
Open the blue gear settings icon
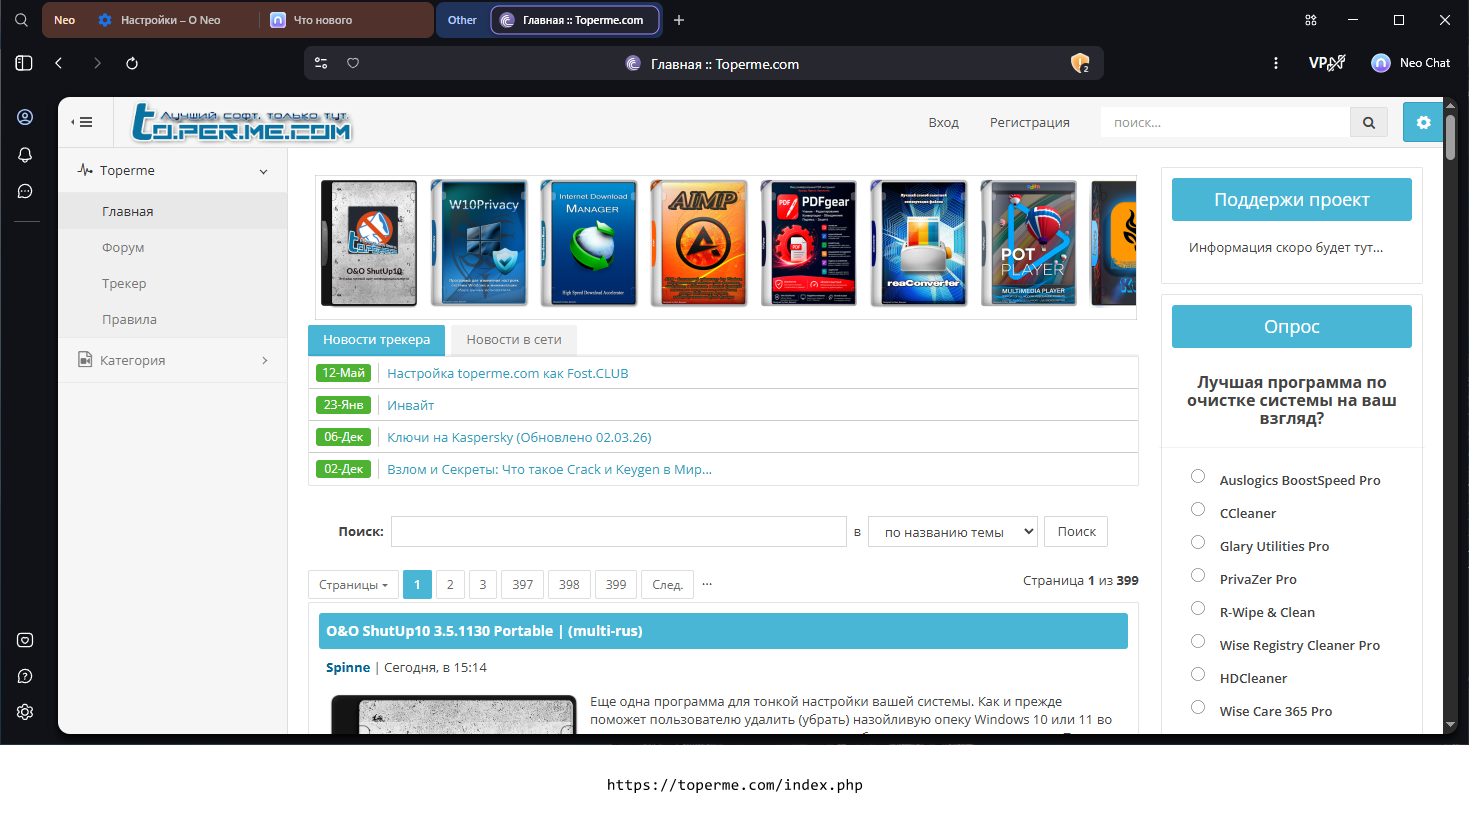1423,122
